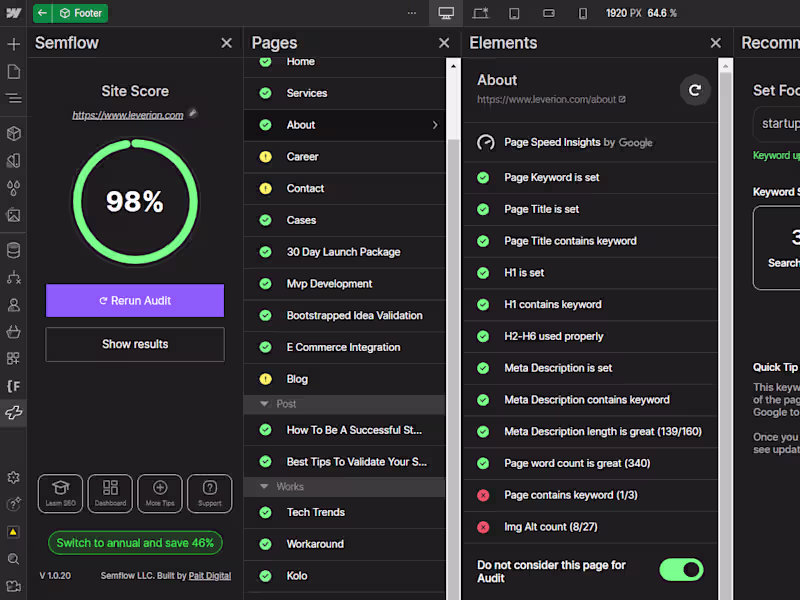Click Rerun Audit button
The height and width of the screenshot is (600, 800).
[x=135, y=301]
